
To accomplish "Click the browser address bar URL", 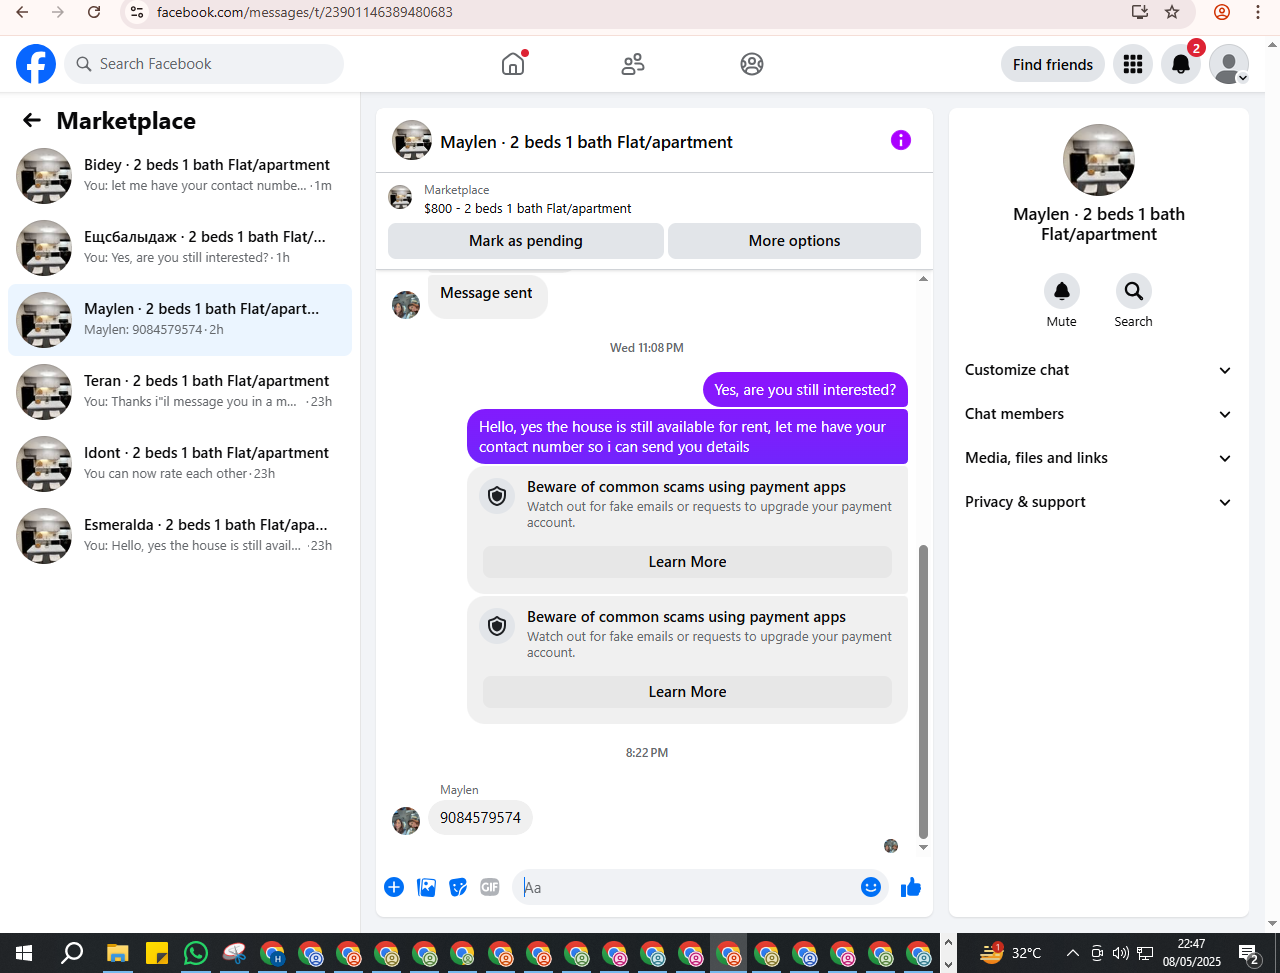I will (x=305, y=12).
